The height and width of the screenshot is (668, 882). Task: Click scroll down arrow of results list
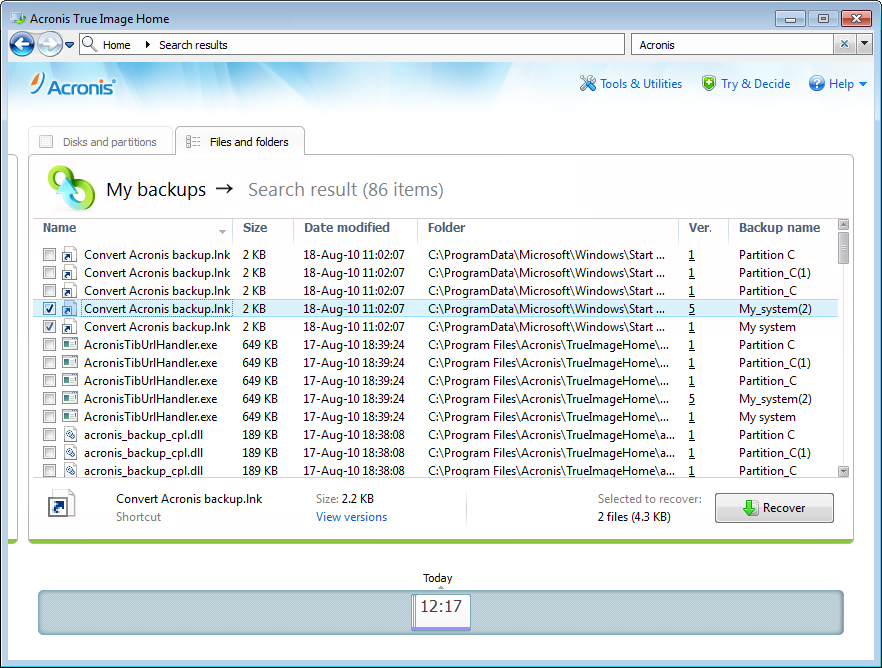843,471
